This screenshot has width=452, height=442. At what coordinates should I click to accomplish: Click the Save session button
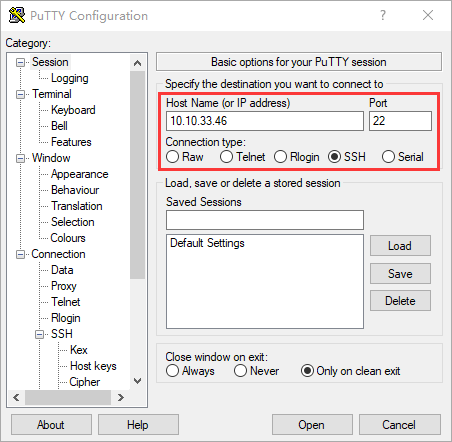point(400,274)
